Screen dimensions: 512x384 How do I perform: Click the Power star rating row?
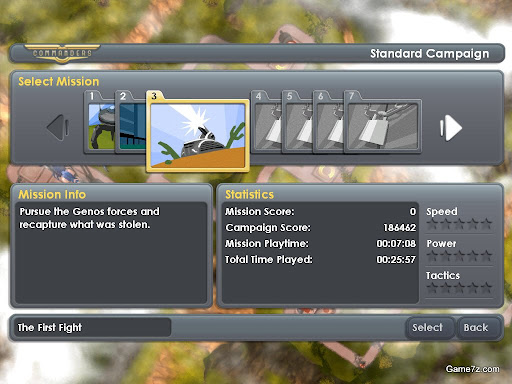pyautogui.click(x=459, y=256)
